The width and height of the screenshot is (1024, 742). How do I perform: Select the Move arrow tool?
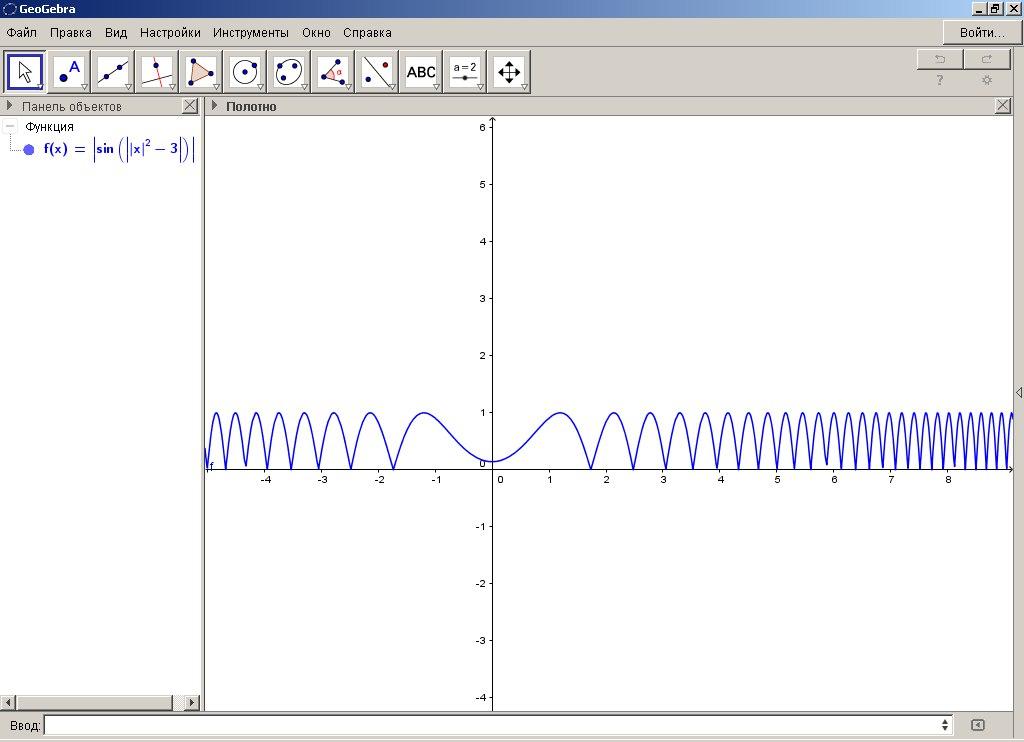[x=25, y=71]
